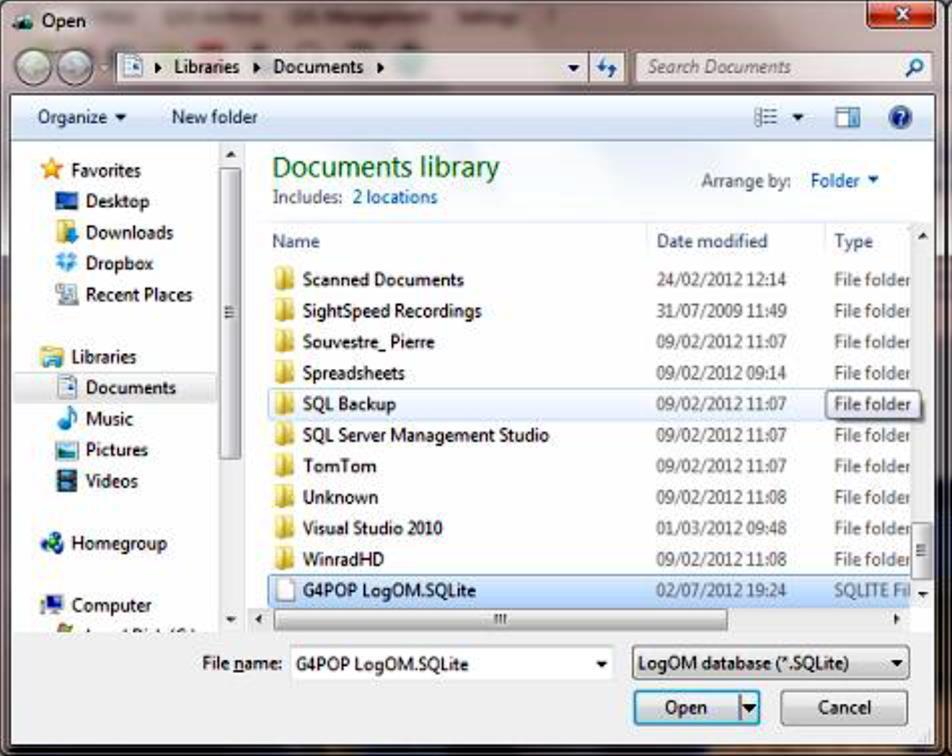Click the horizontal scrollbar in file list
The width and height of the screenshot is (952, 756).
pos(500,619)
